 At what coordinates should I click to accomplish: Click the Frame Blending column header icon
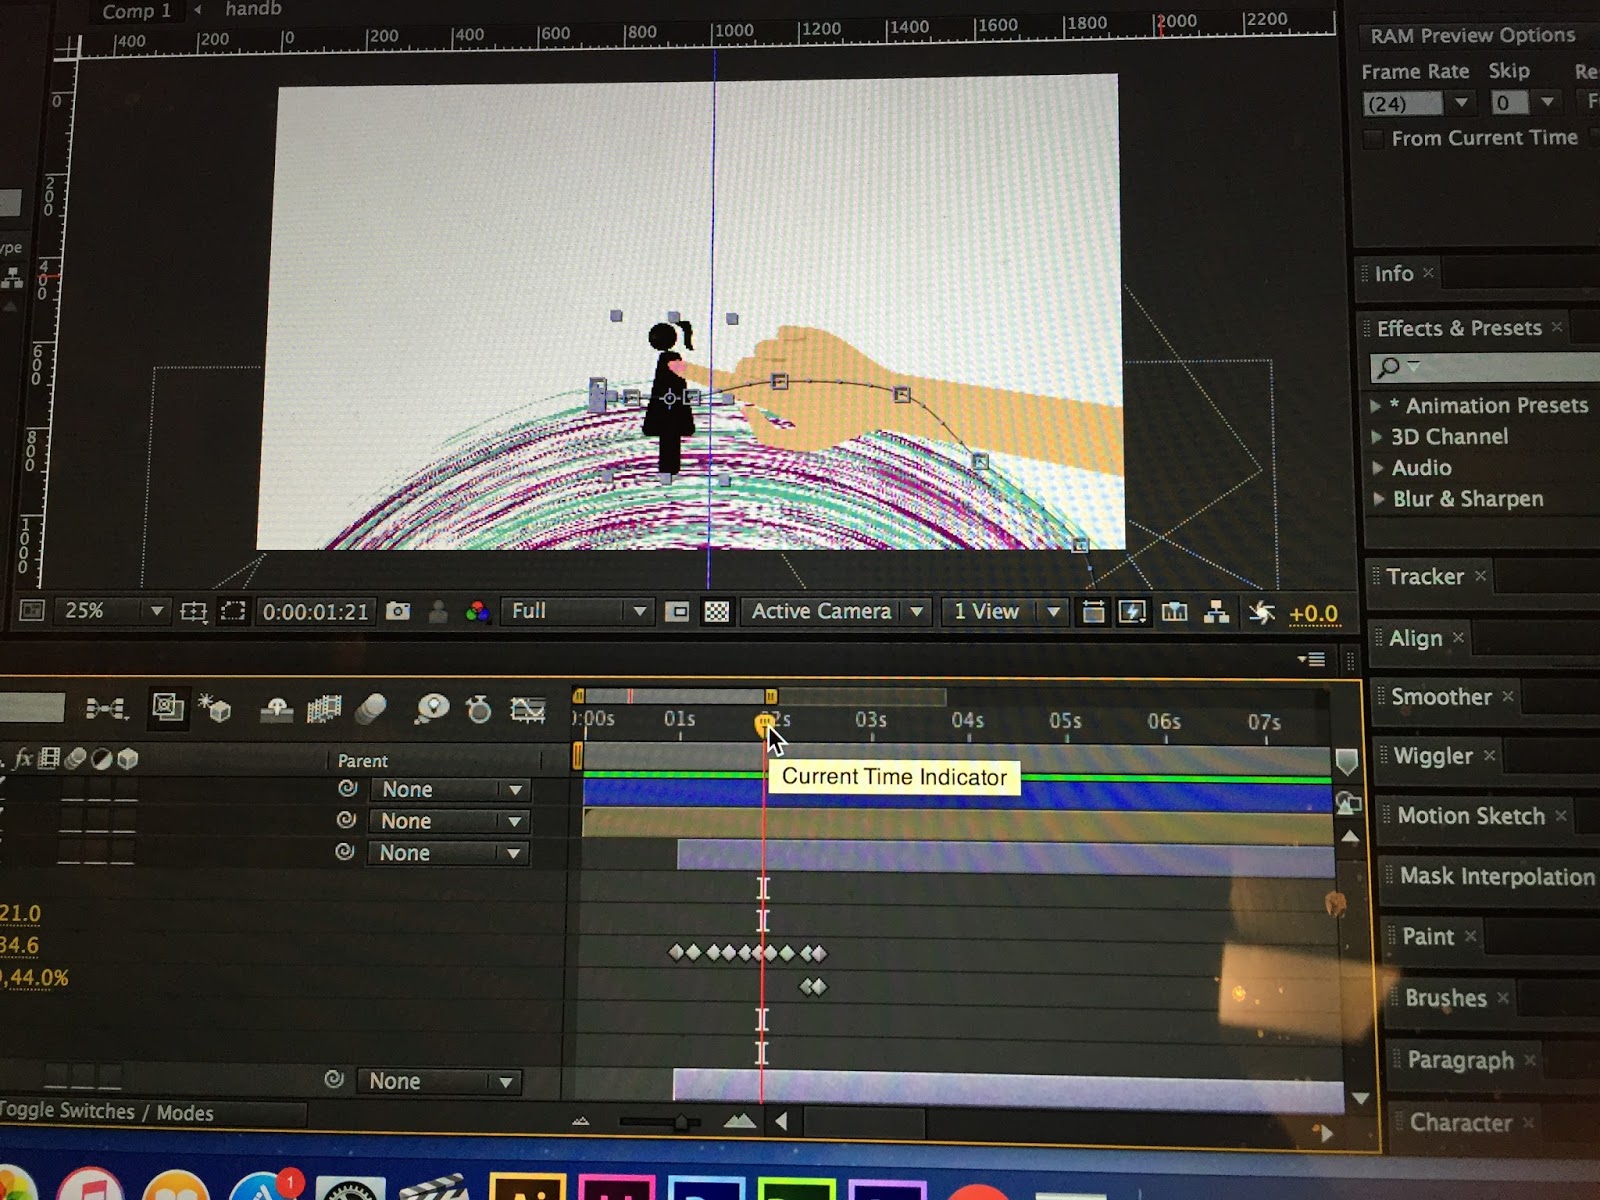48,759
